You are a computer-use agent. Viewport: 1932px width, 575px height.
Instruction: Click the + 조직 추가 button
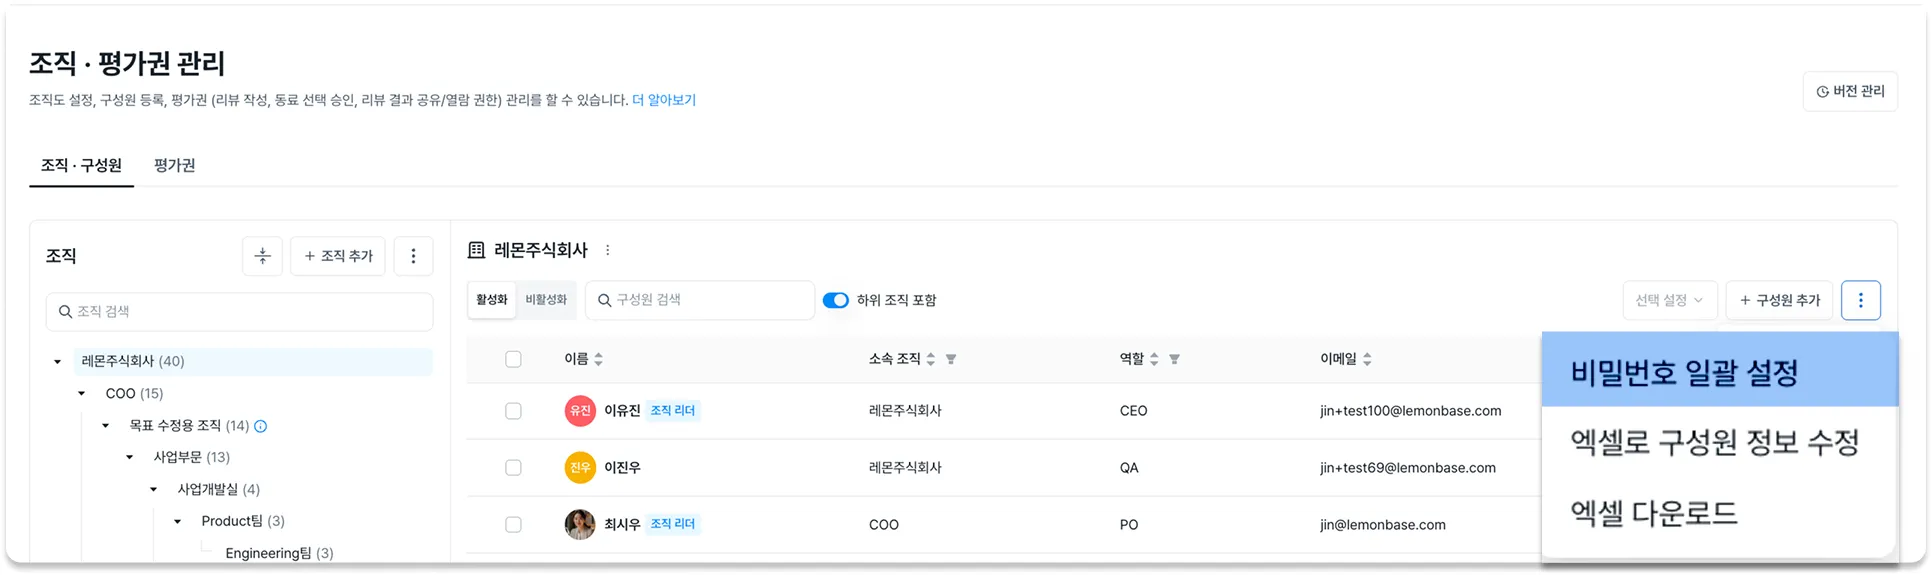click(x=338, y=256)
